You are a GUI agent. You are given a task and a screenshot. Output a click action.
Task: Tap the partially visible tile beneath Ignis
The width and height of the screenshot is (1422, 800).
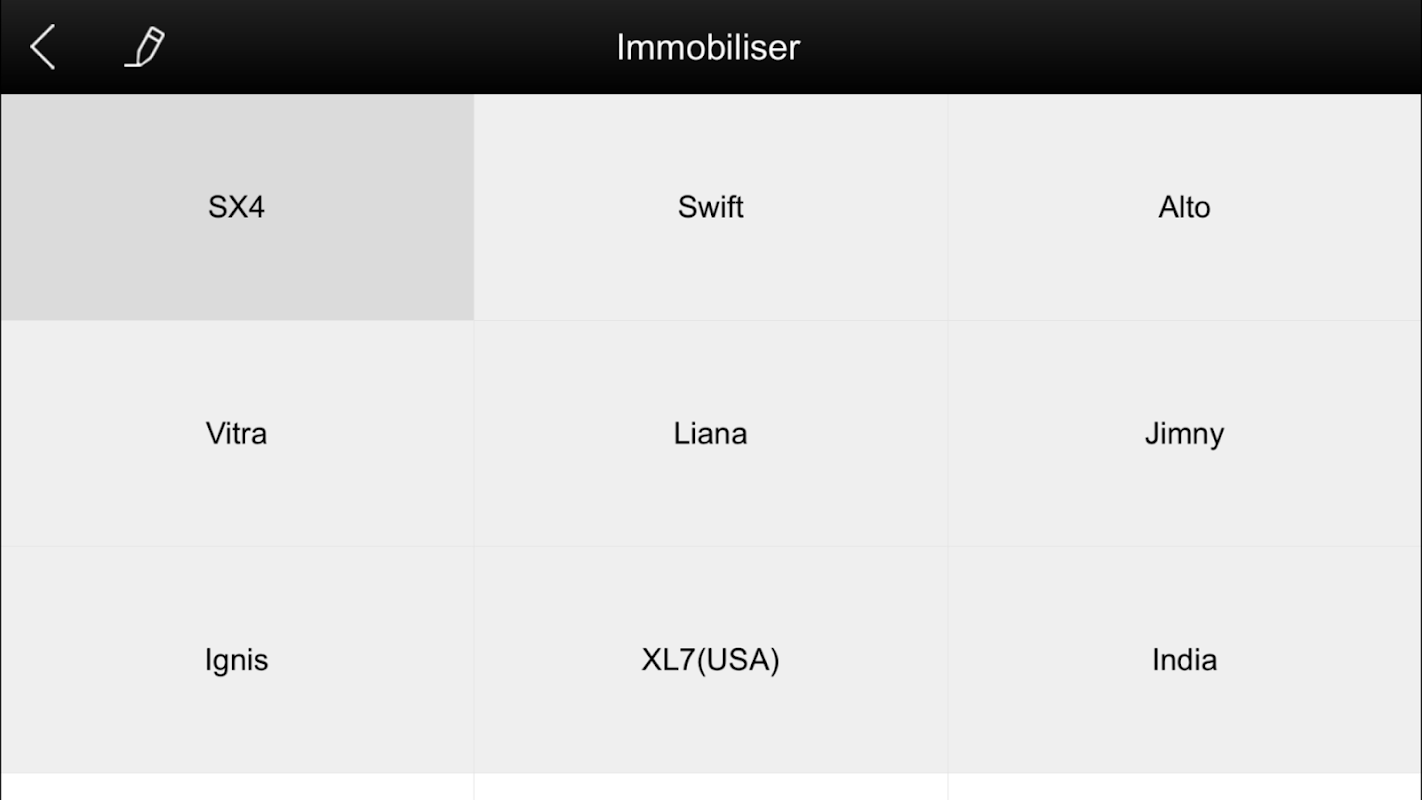pos(237,787)
